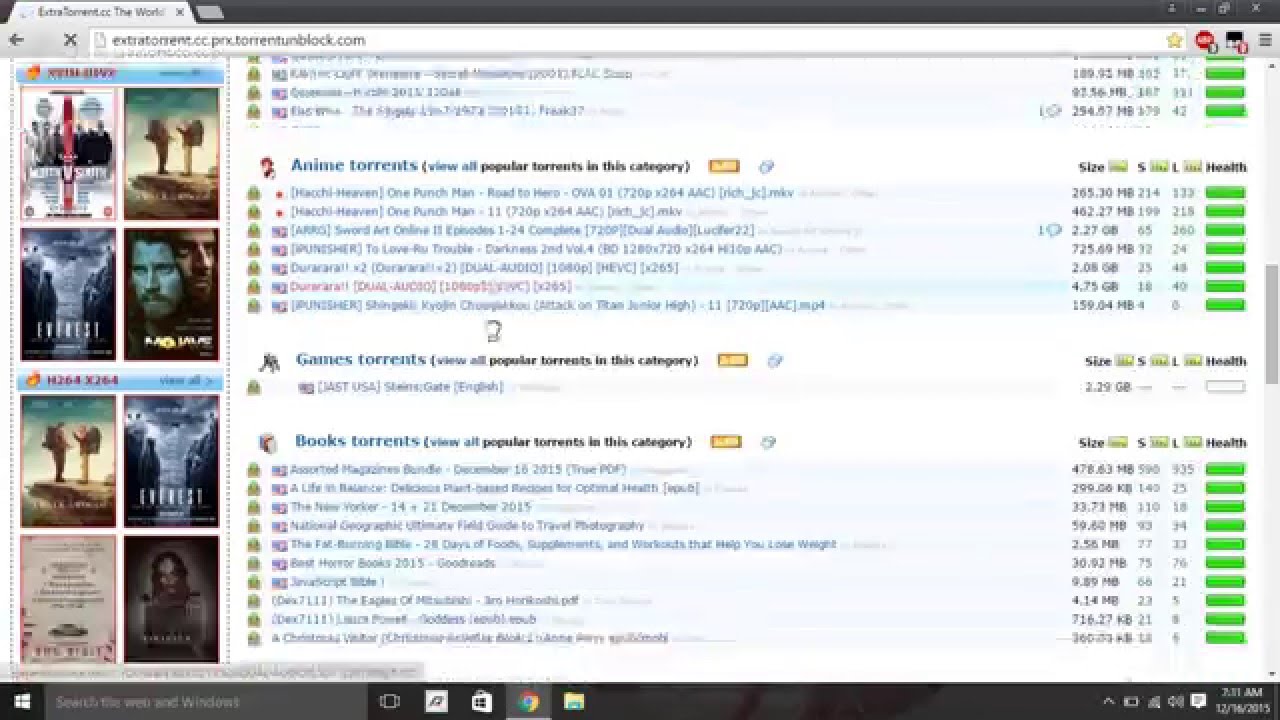Sort Games torrents by the Size column icon

point(1124,361)
